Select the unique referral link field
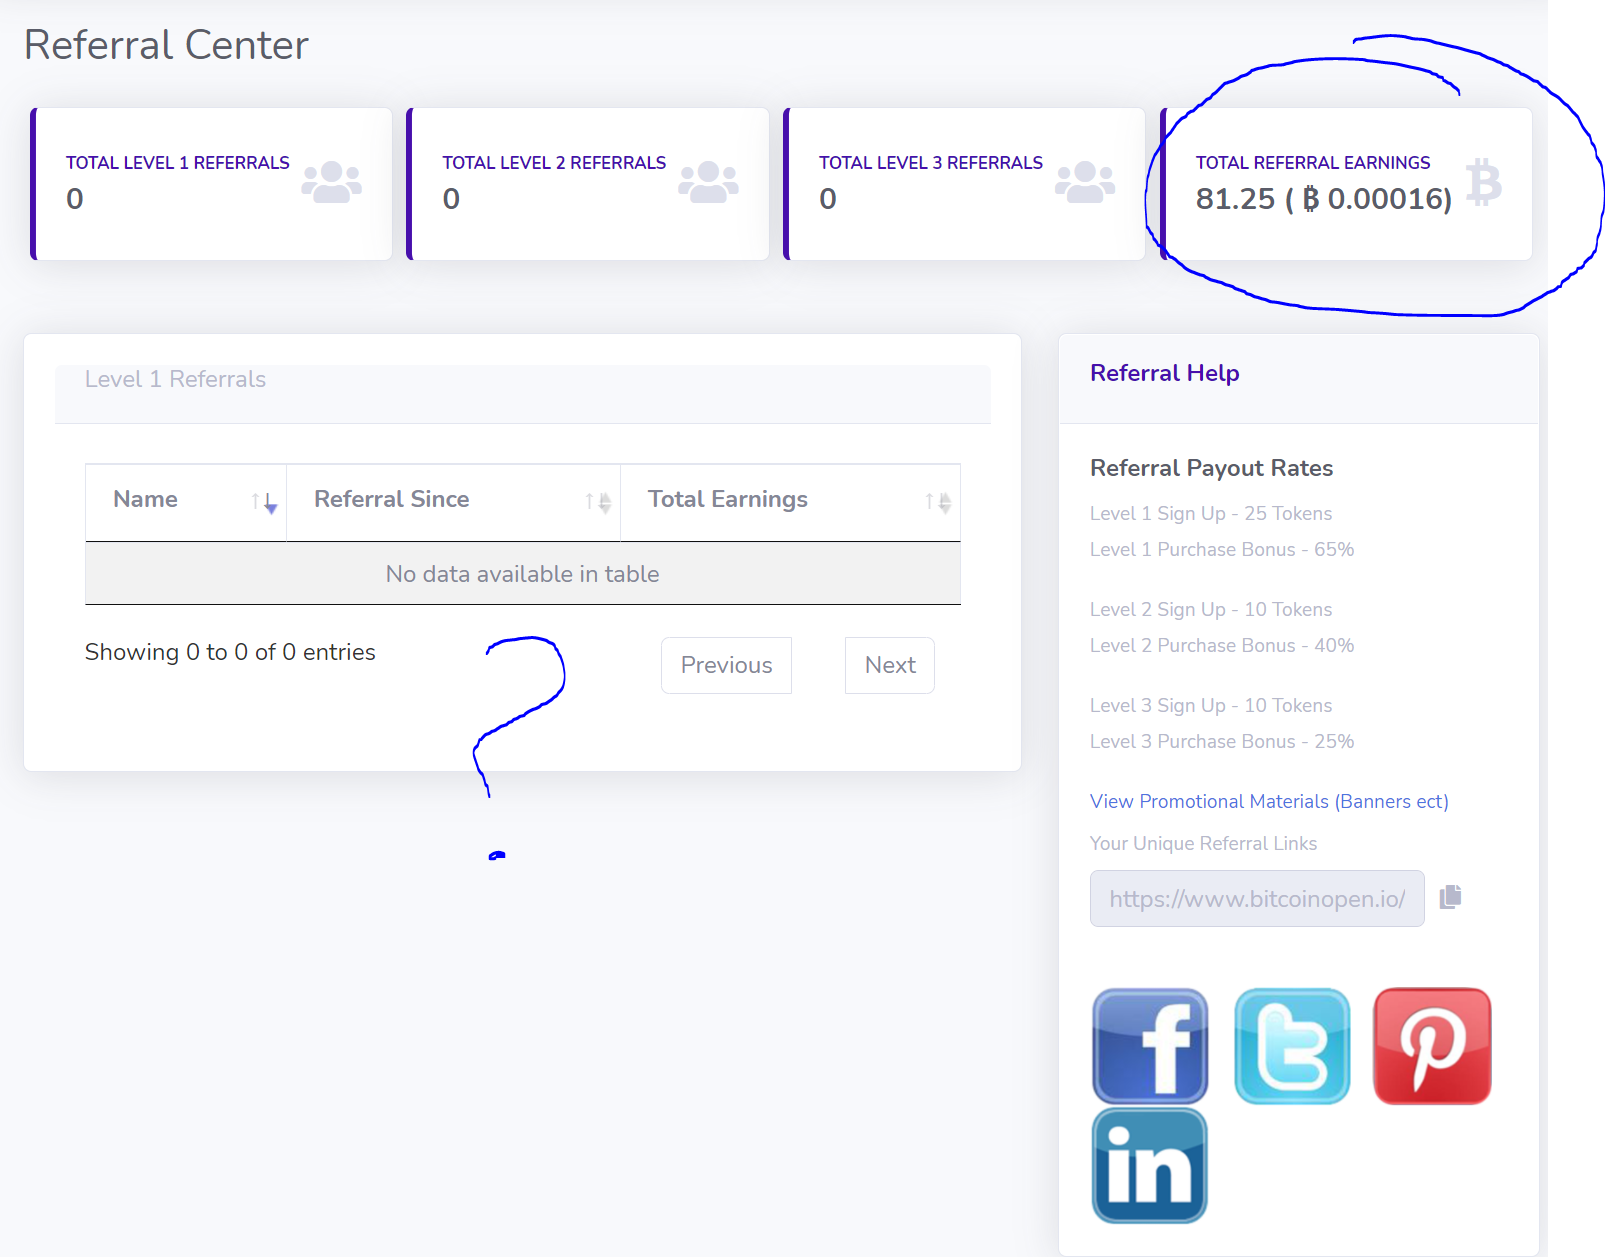1605x1257 pixels. tap(1257, 898)
